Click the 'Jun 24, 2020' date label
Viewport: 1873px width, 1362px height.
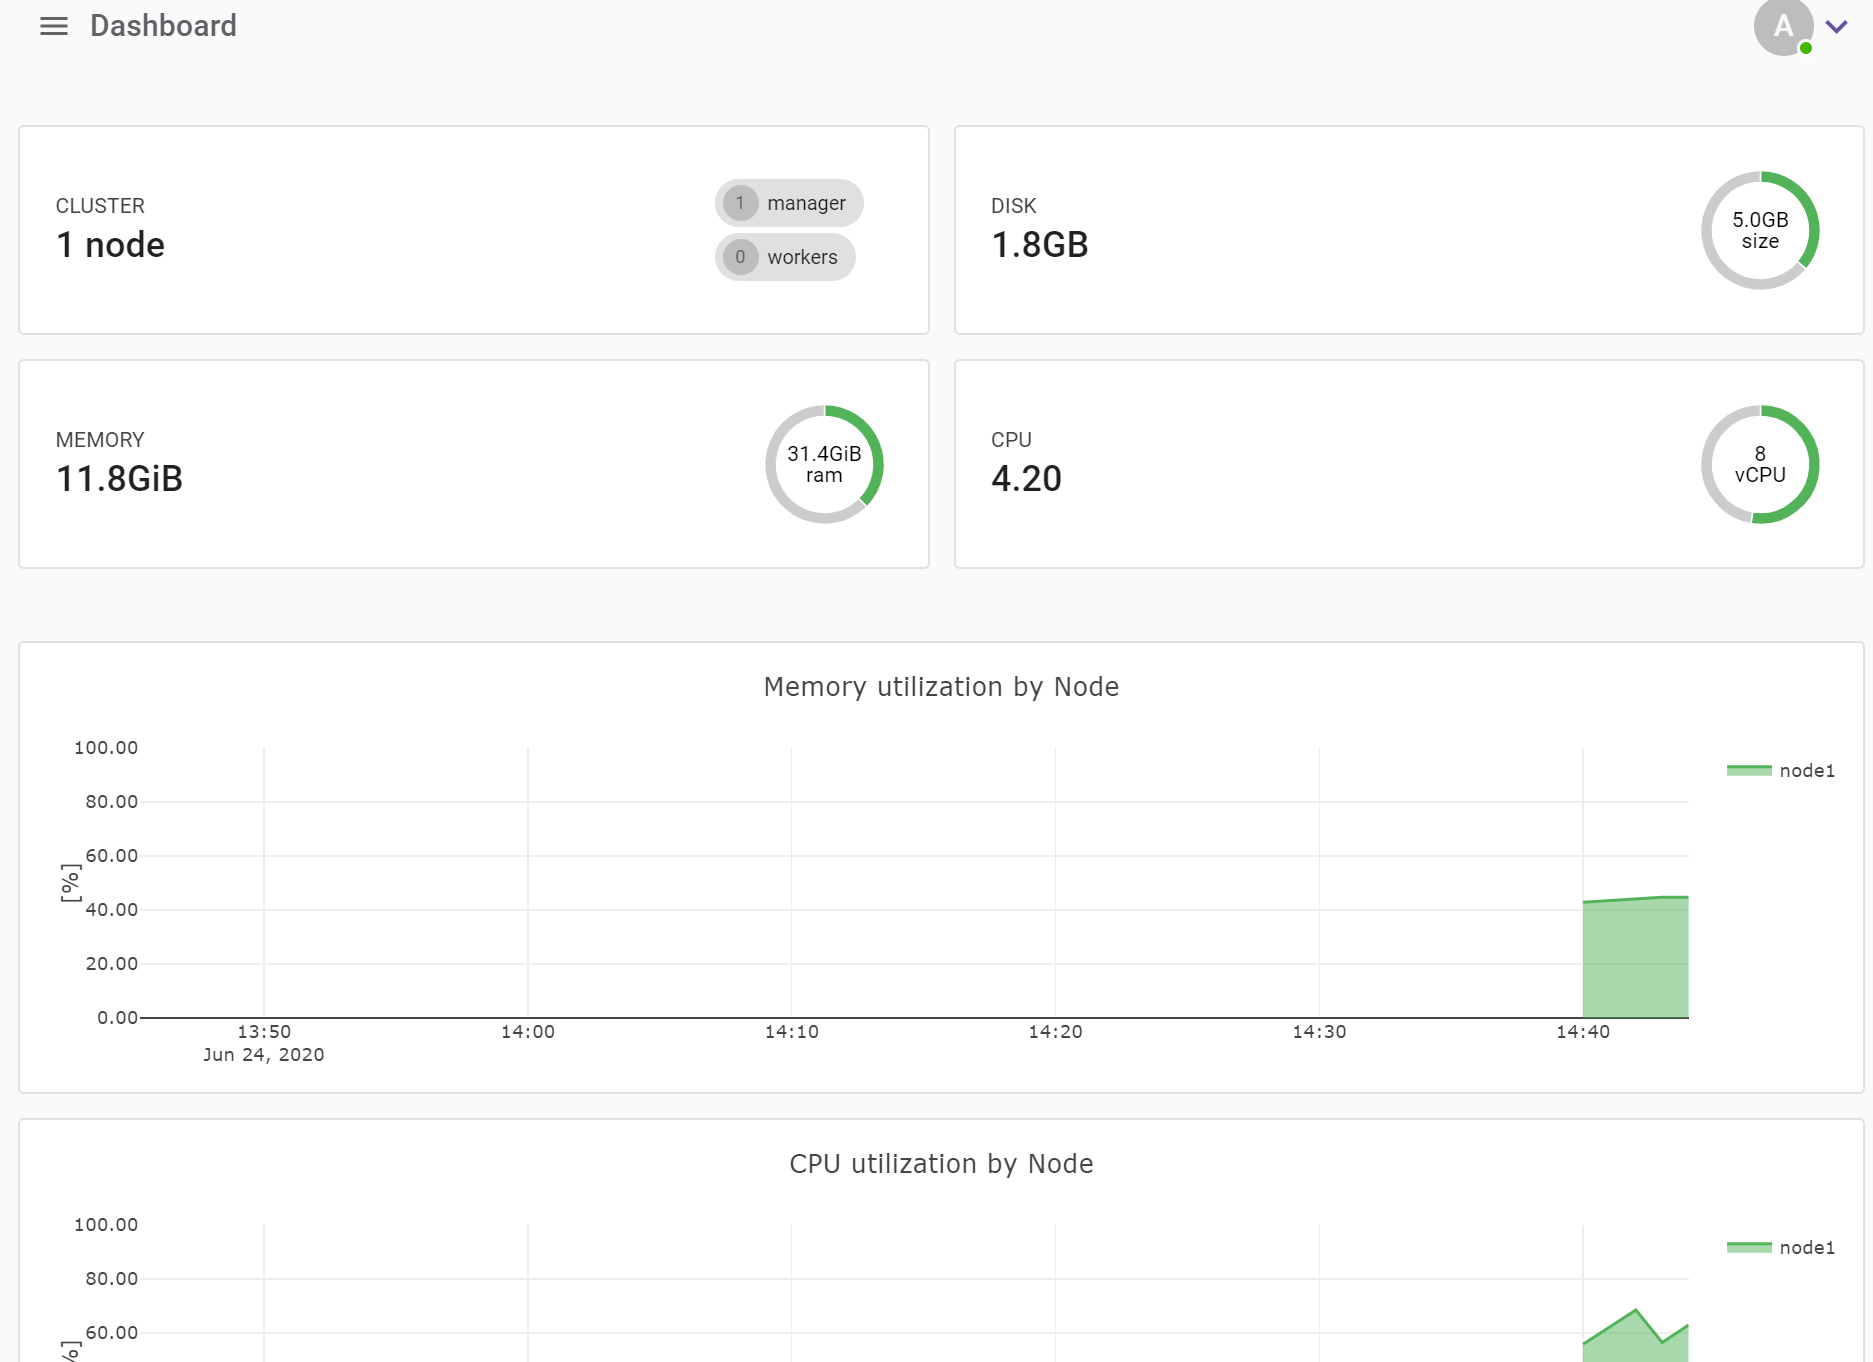click(x=264, y=1055)
